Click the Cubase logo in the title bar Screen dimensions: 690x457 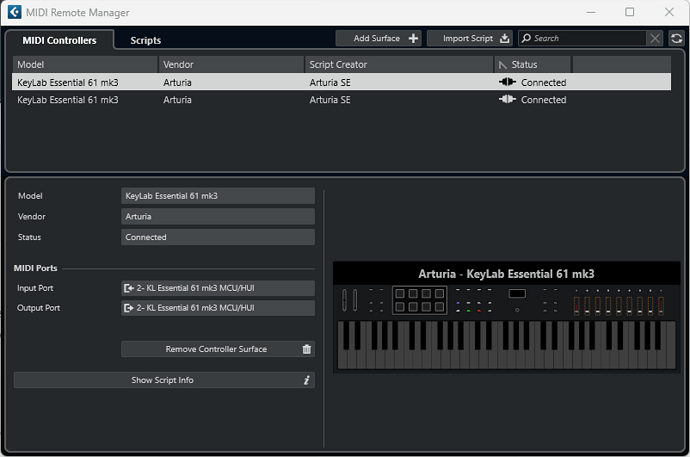click(x=14, y=12)
